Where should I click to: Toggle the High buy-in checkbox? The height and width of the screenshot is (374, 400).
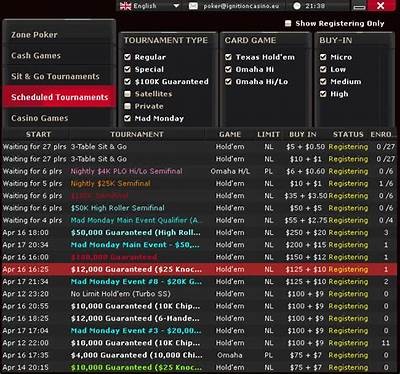pyautogui.click(x=323, y=94)
